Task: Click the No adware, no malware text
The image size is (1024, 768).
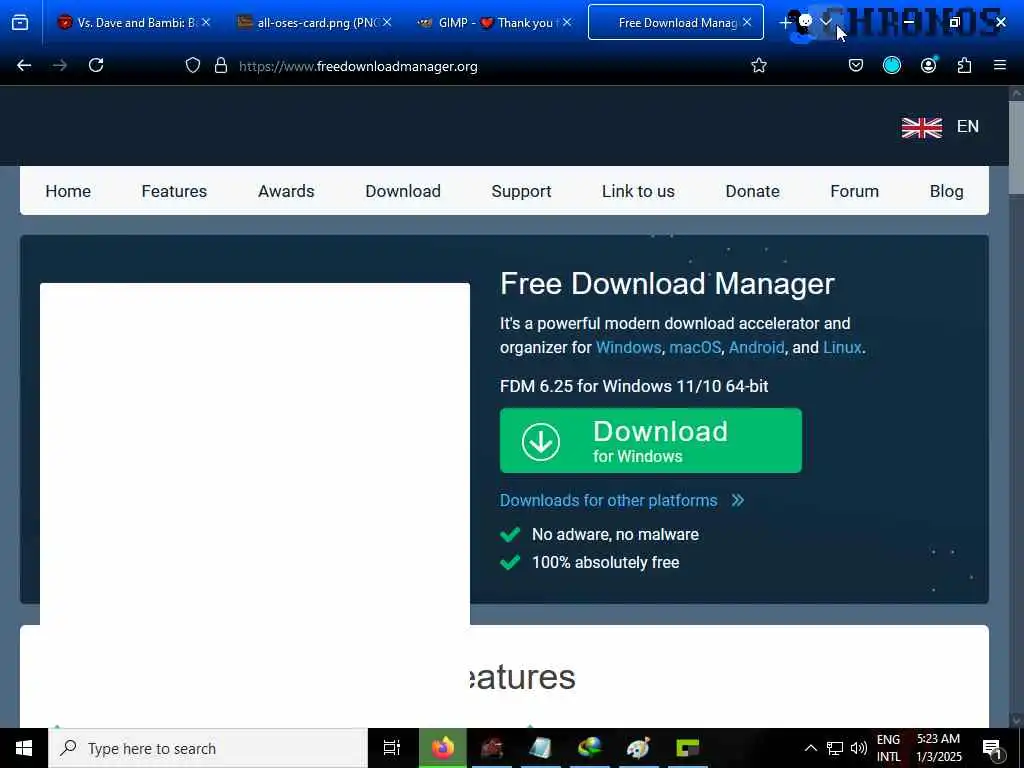Action: pyautogui.click(x=615, y=534)
